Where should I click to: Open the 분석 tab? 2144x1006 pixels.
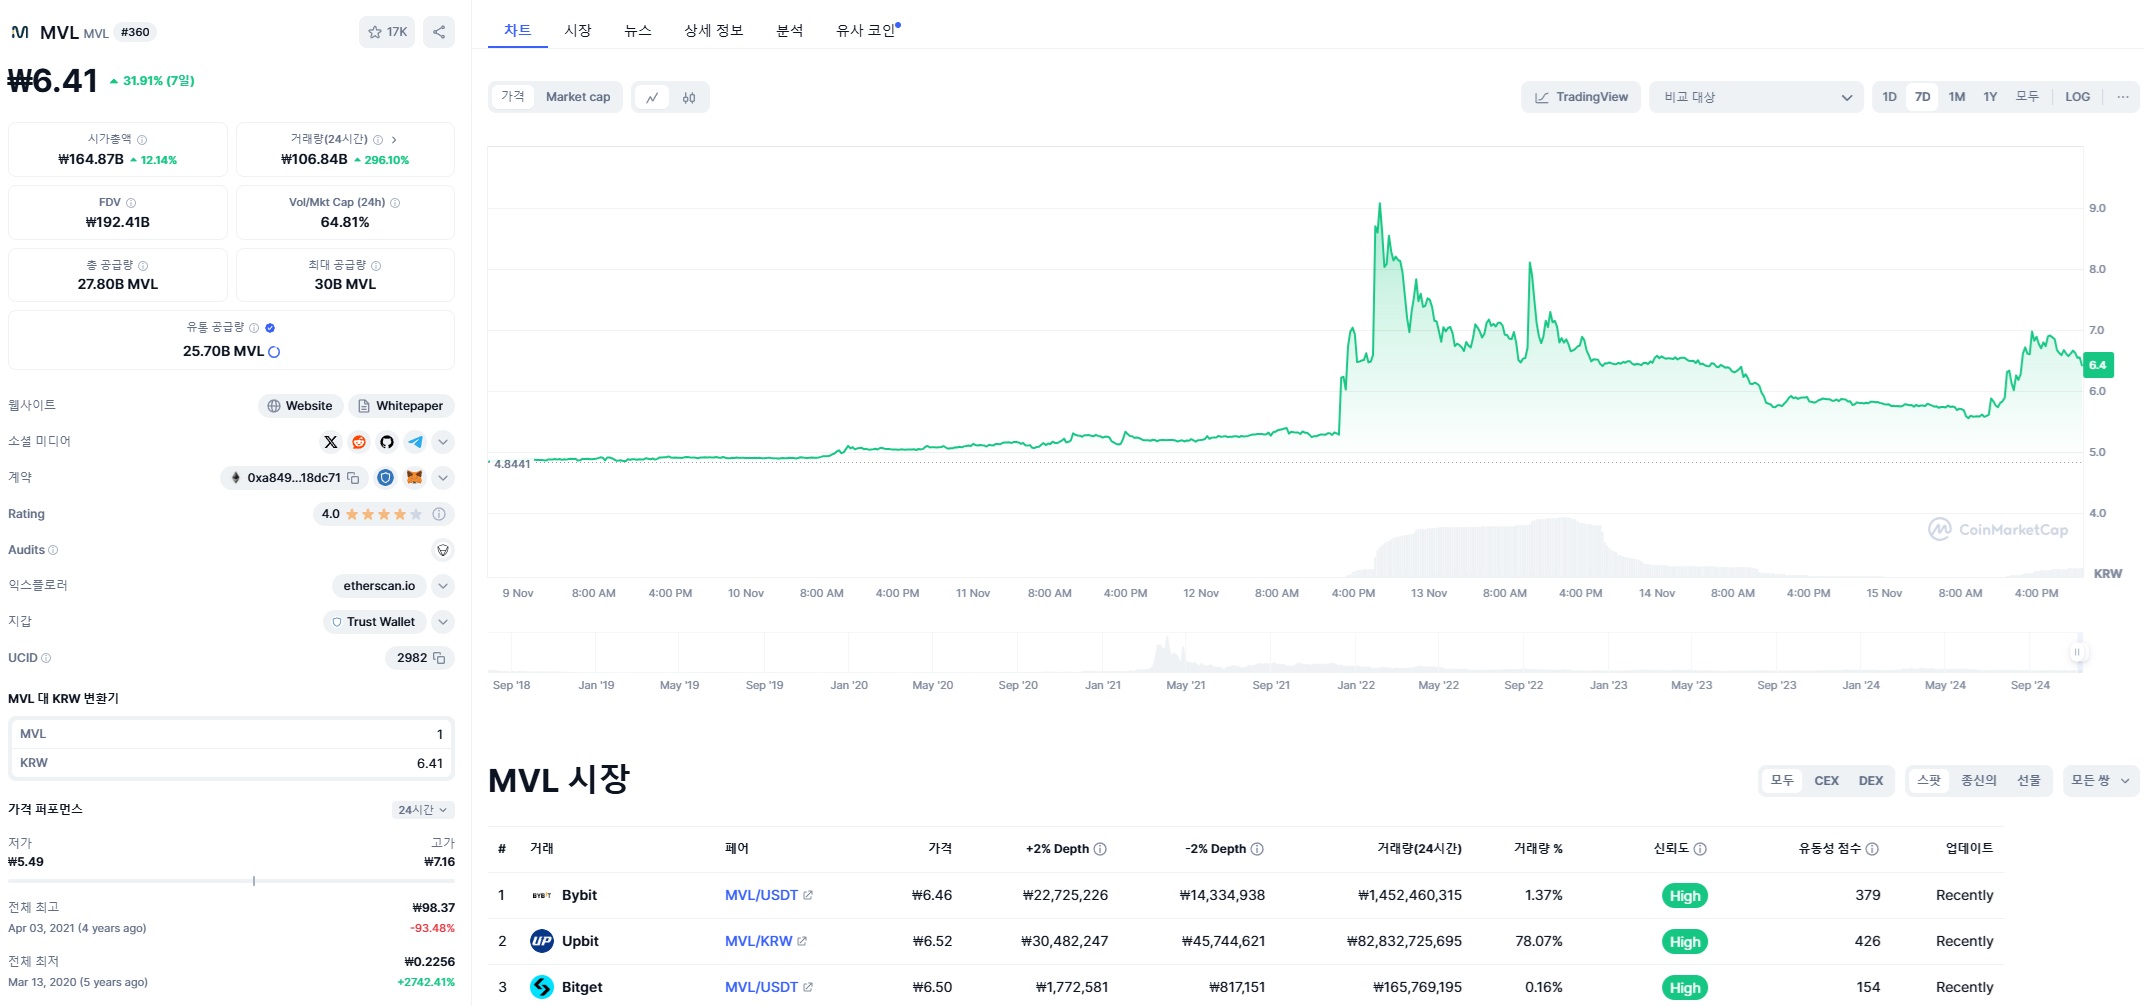pos(790,31)
